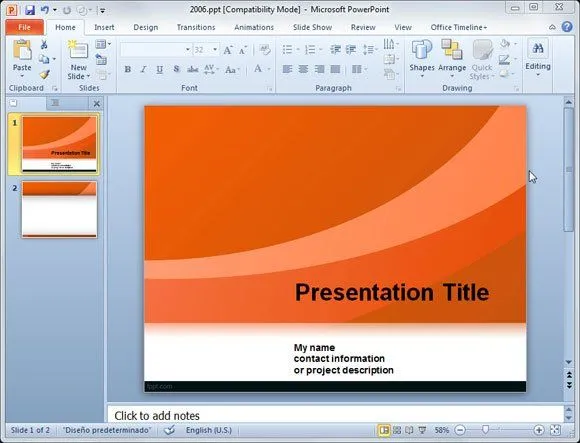Go to next slide with the double-down arrow
This screenshot has height=443, width=580.
click(569, 385)
